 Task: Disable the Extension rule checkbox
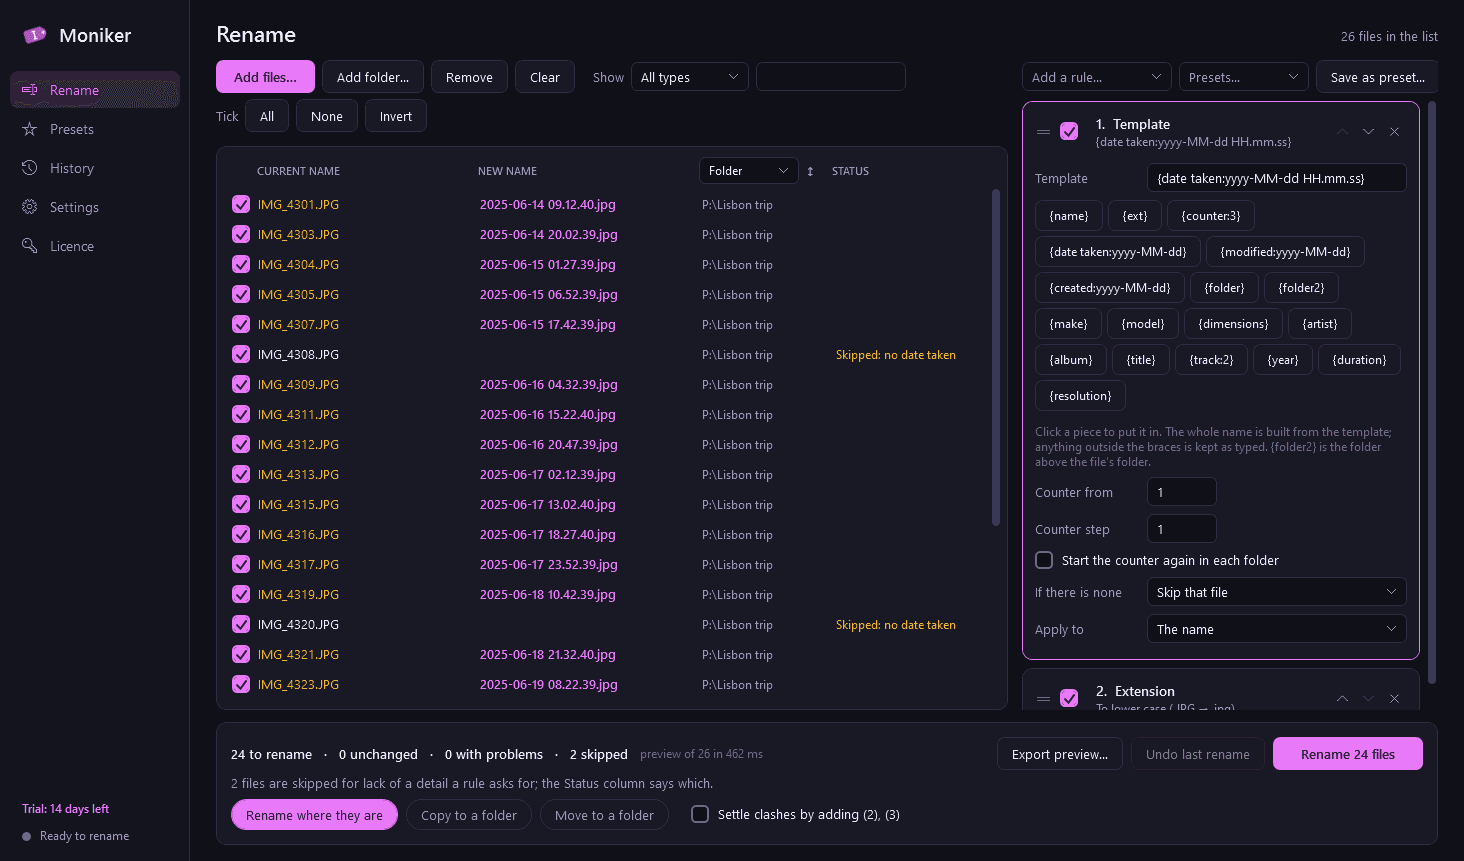point(1069,698)
